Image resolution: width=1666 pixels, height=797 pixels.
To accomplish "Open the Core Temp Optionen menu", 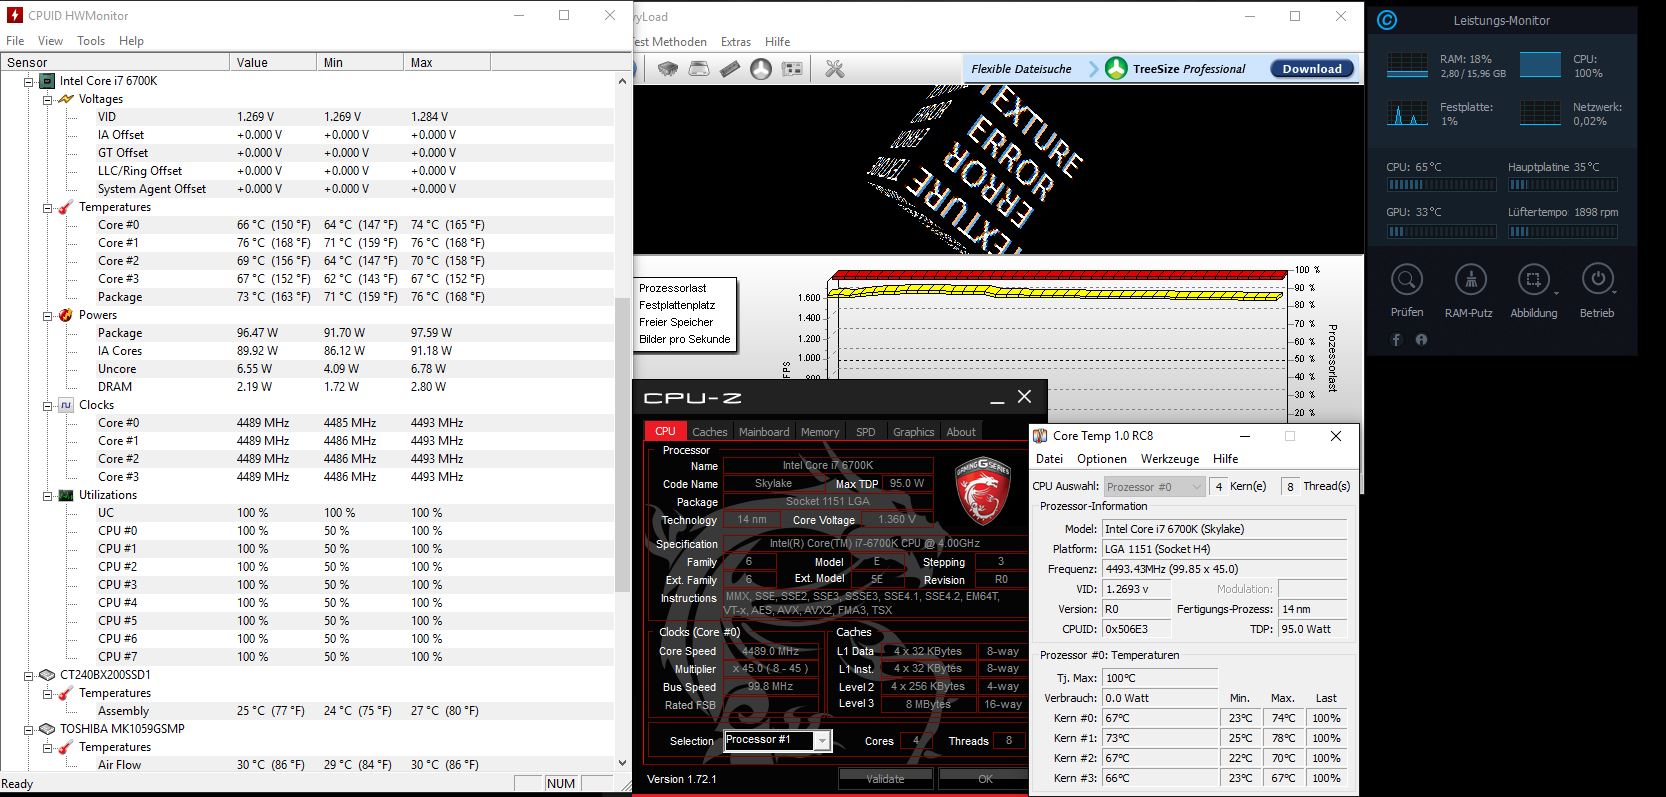I will tap(1102, 459).
